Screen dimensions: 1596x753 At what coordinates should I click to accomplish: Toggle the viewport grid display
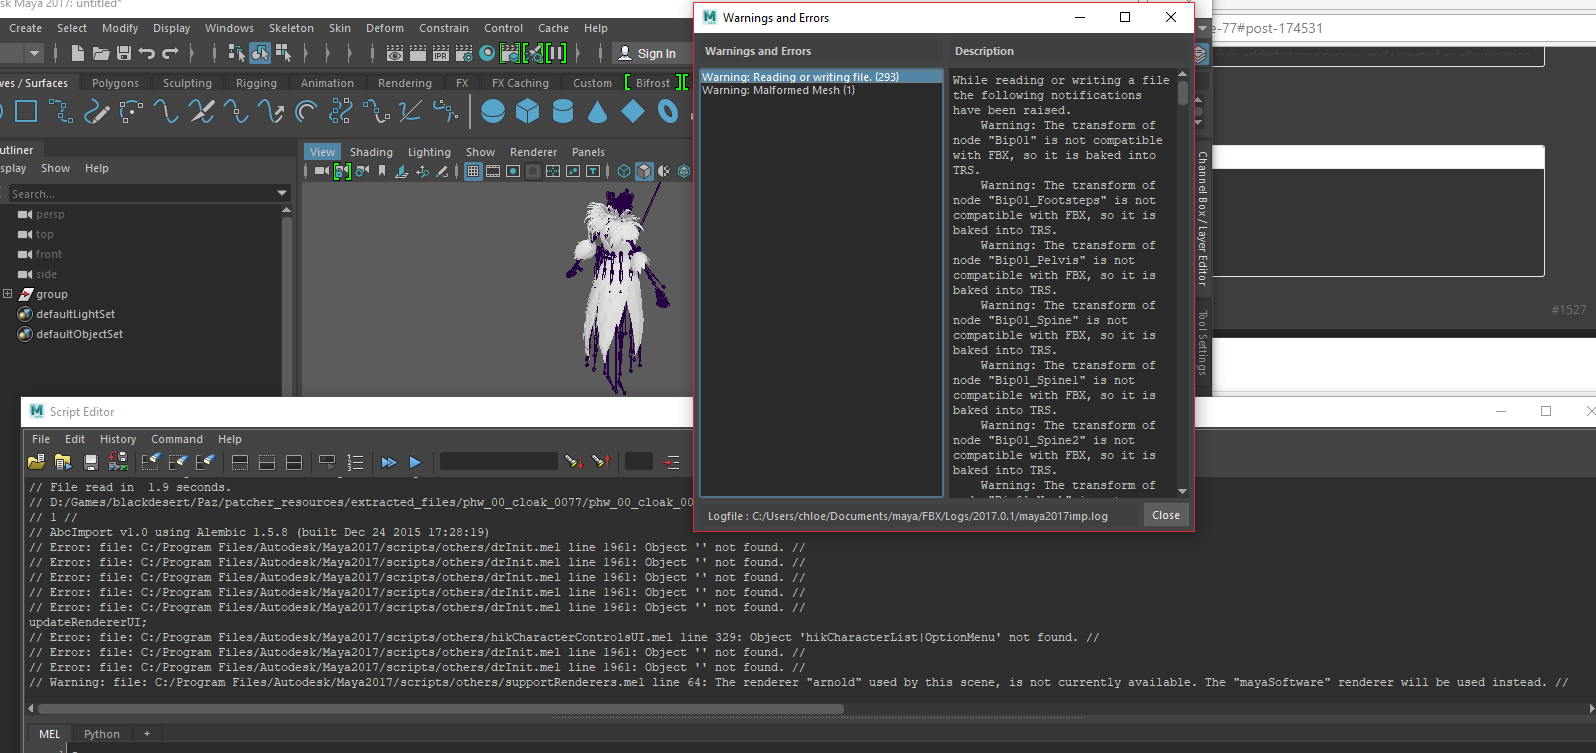point(473,172)
